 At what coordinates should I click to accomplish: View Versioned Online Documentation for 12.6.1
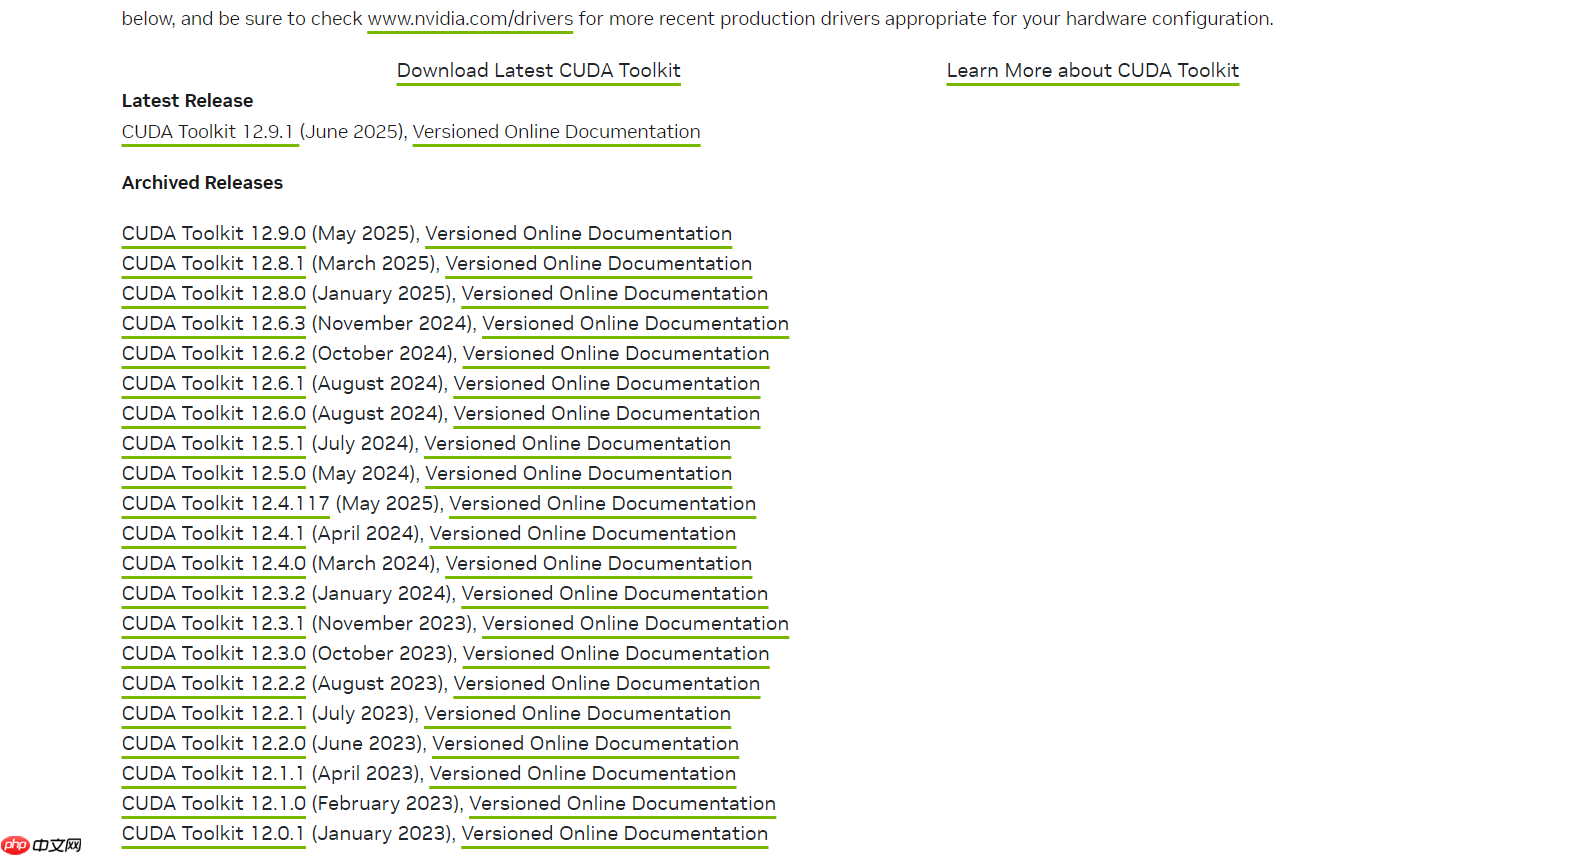coord(607,384)
